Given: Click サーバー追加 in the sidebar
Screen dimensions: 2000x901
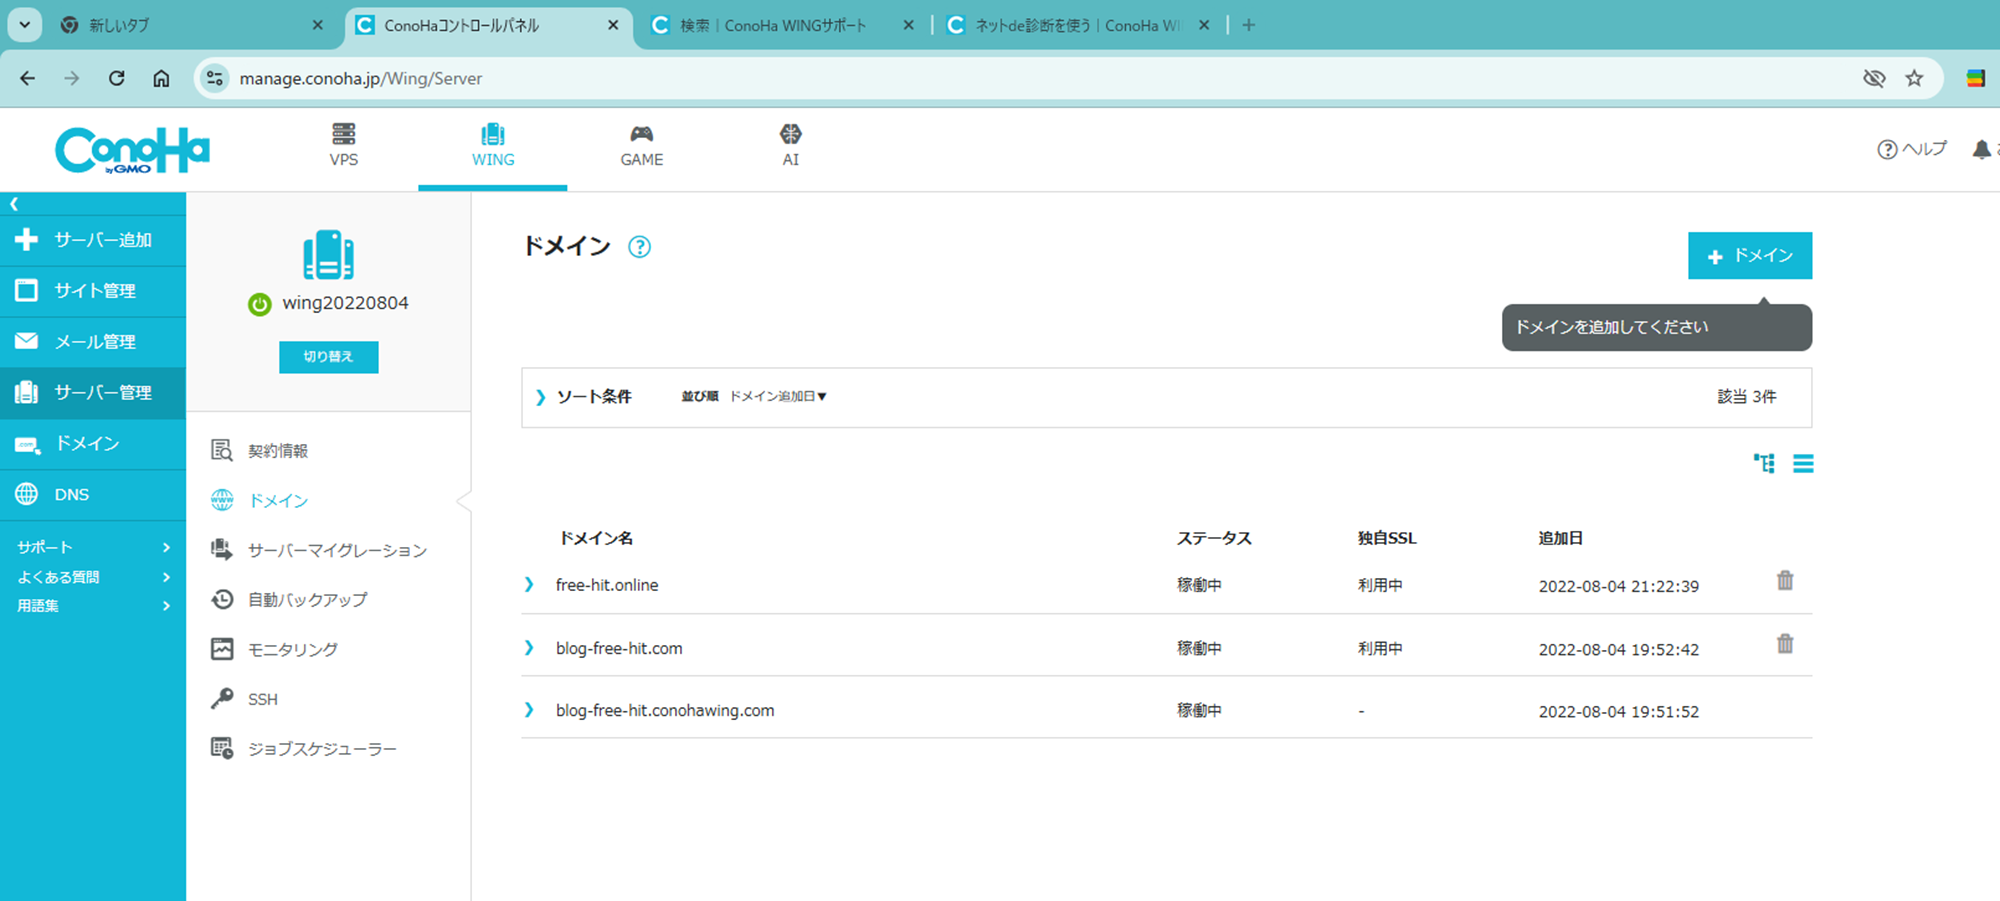Looking at the screenshot, I should tap(93, 240).
